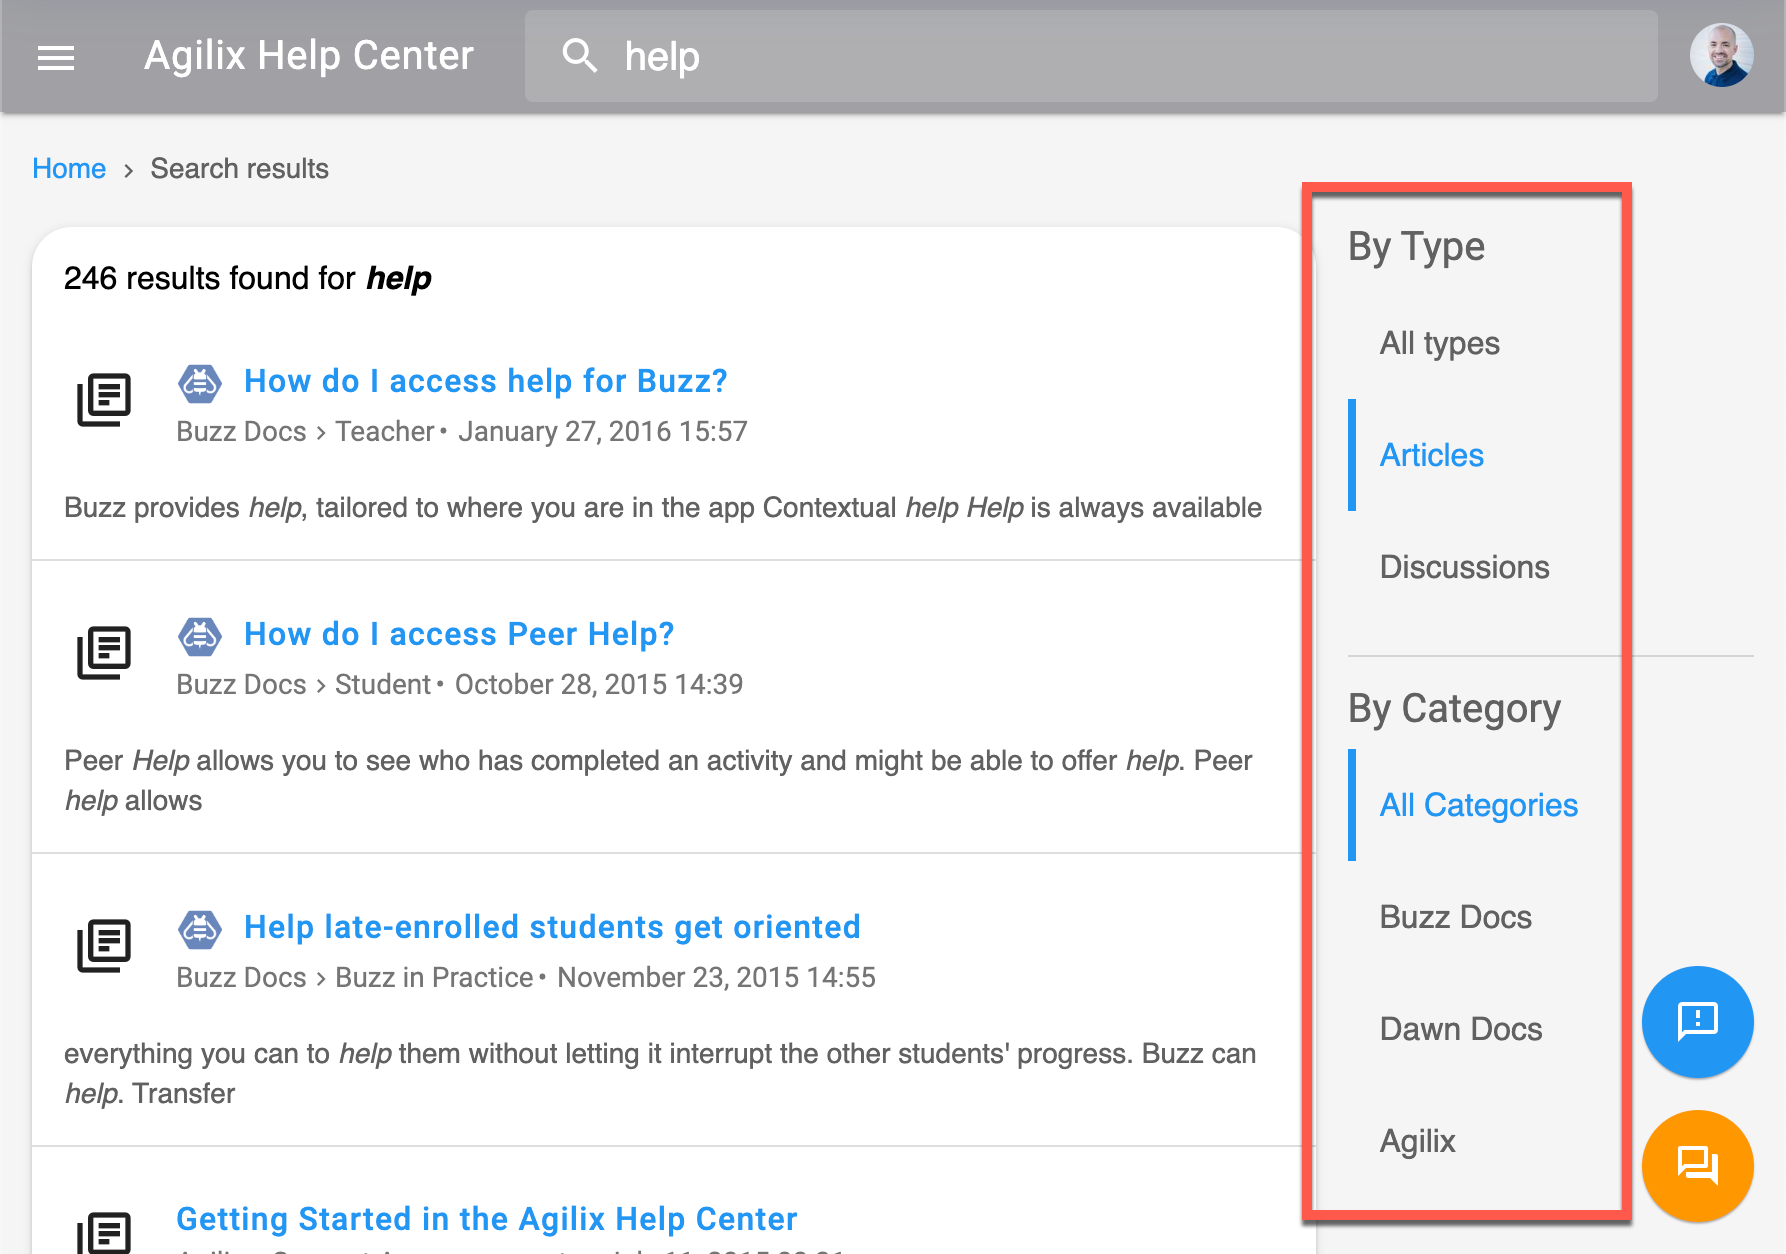The height and width of the screenshot is (1254, 1786).
Task: Click article icon beside 'Getting Started in the Agilix Help Center'
Action: (104, 1233)
